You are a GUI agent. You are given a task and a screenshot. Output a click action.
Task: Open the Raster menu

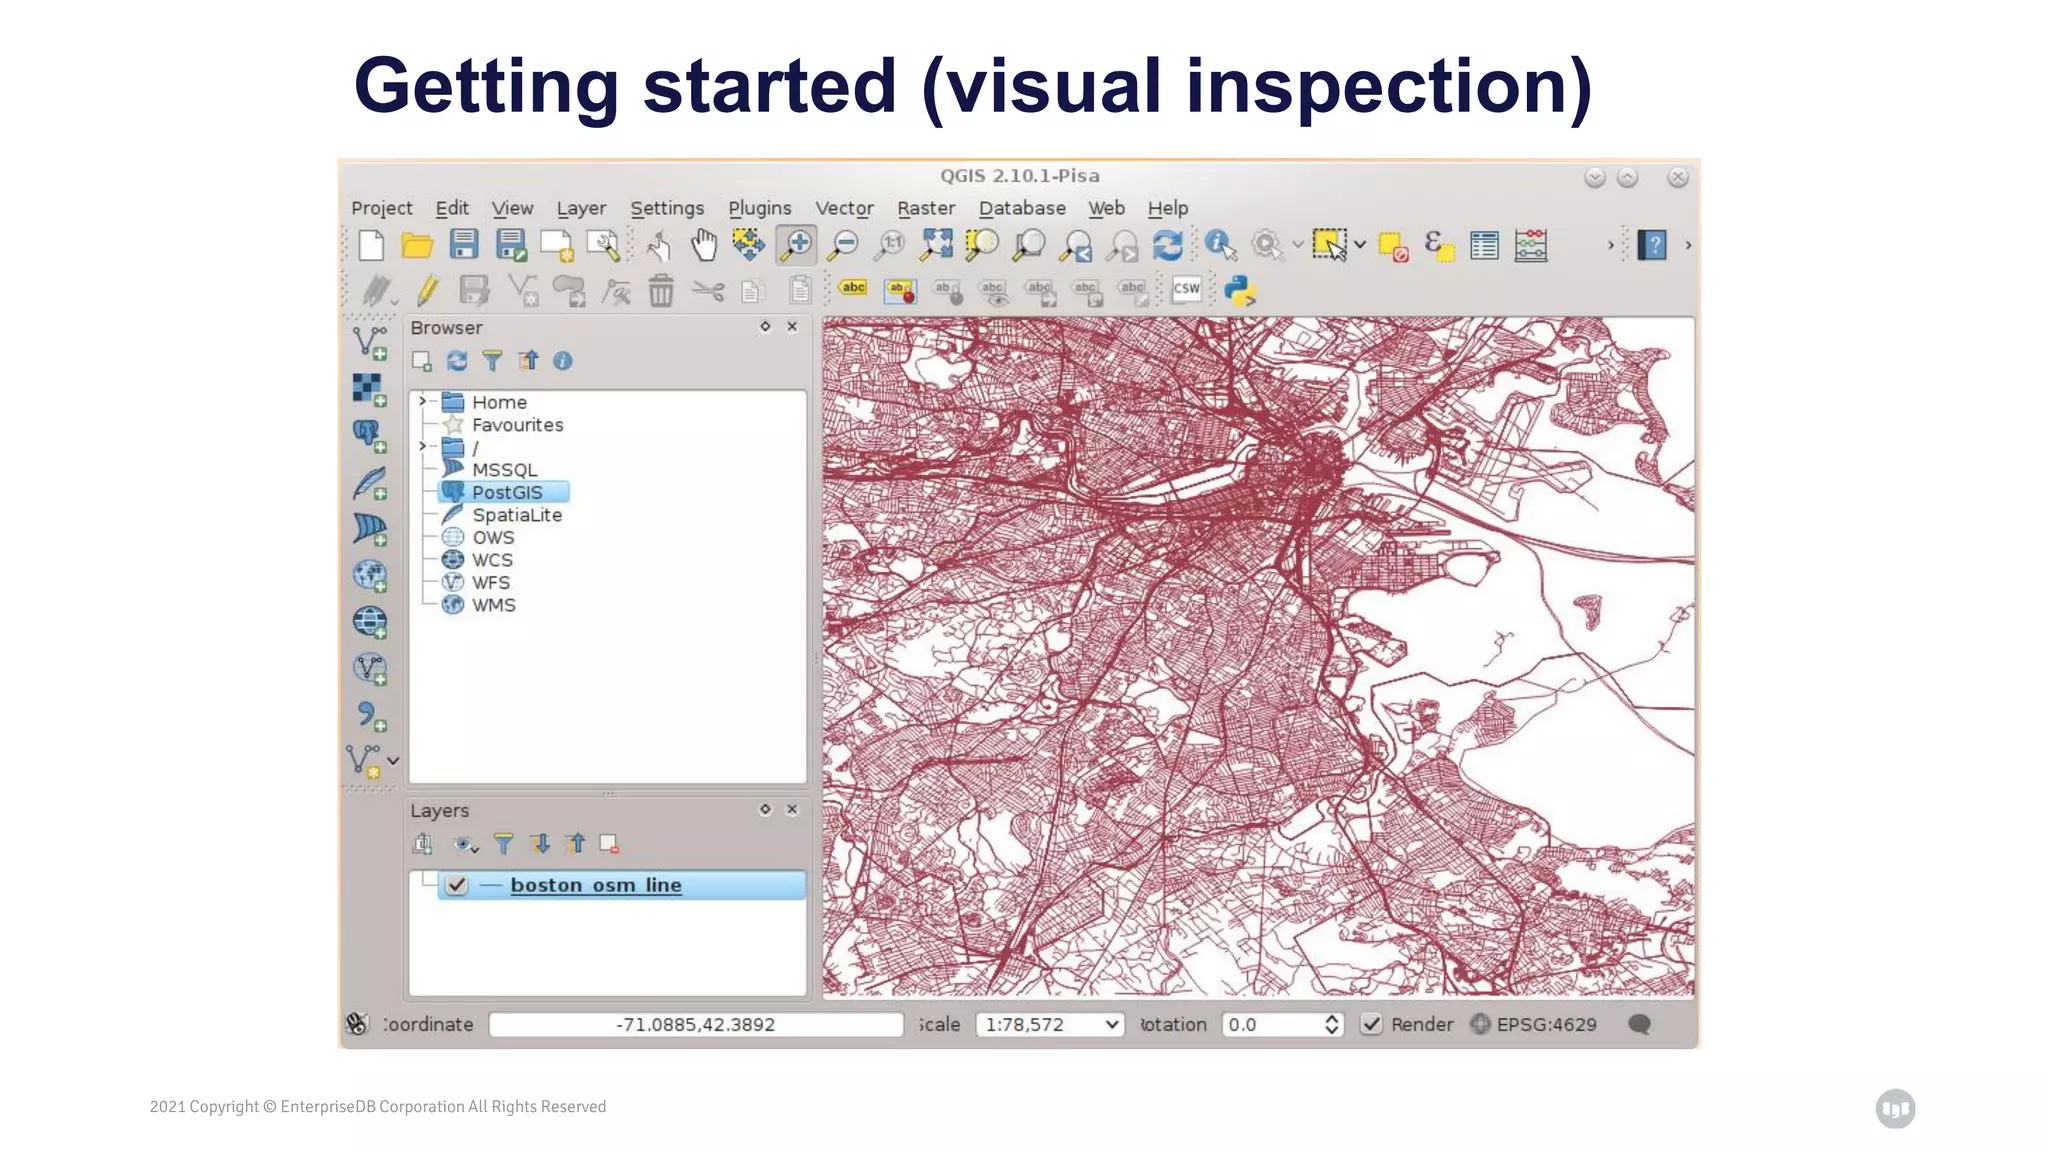pyautogui.click(x=926, y=208)
